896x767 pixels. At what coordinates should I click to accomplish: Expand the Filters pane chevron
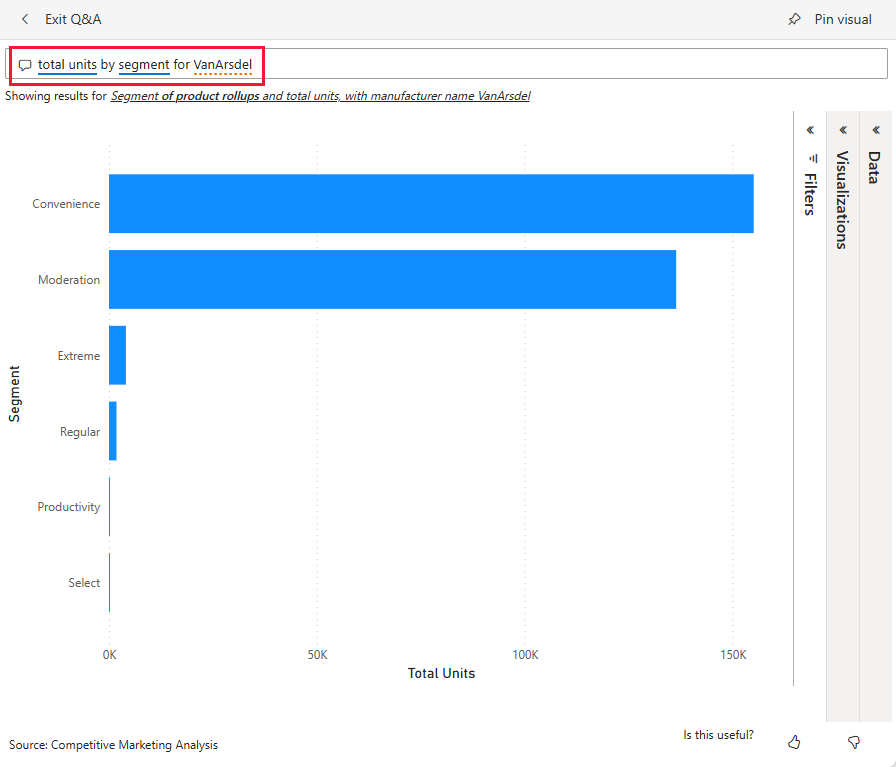coord(810,130)
